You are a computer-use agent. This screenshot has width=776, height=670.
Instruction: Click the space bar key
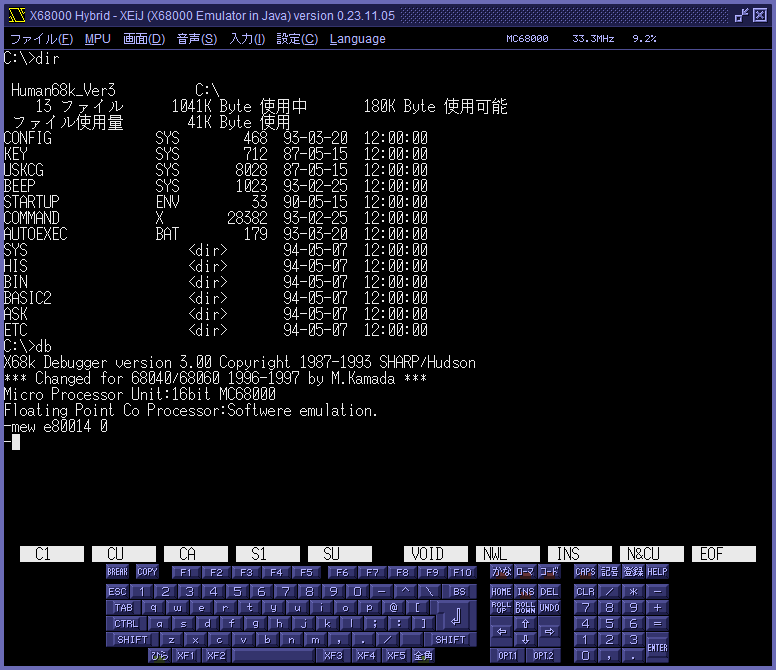(274, 656)
